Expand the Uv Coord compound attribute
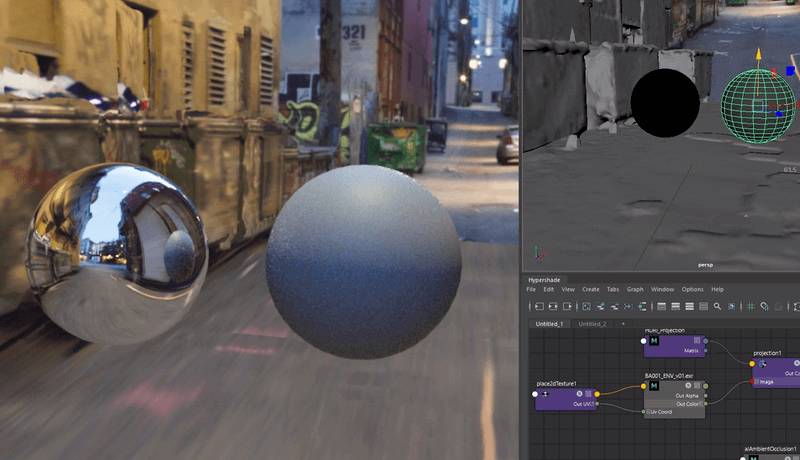 [648, 412]
